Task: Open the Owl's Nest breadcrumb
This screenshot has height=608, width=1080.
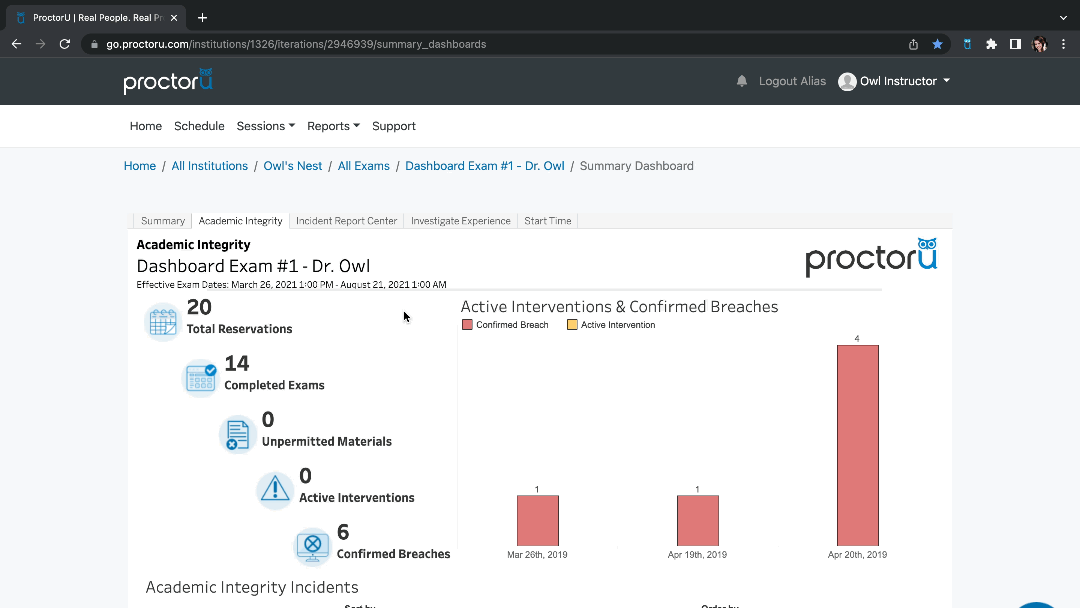Action: pos(293,166)
